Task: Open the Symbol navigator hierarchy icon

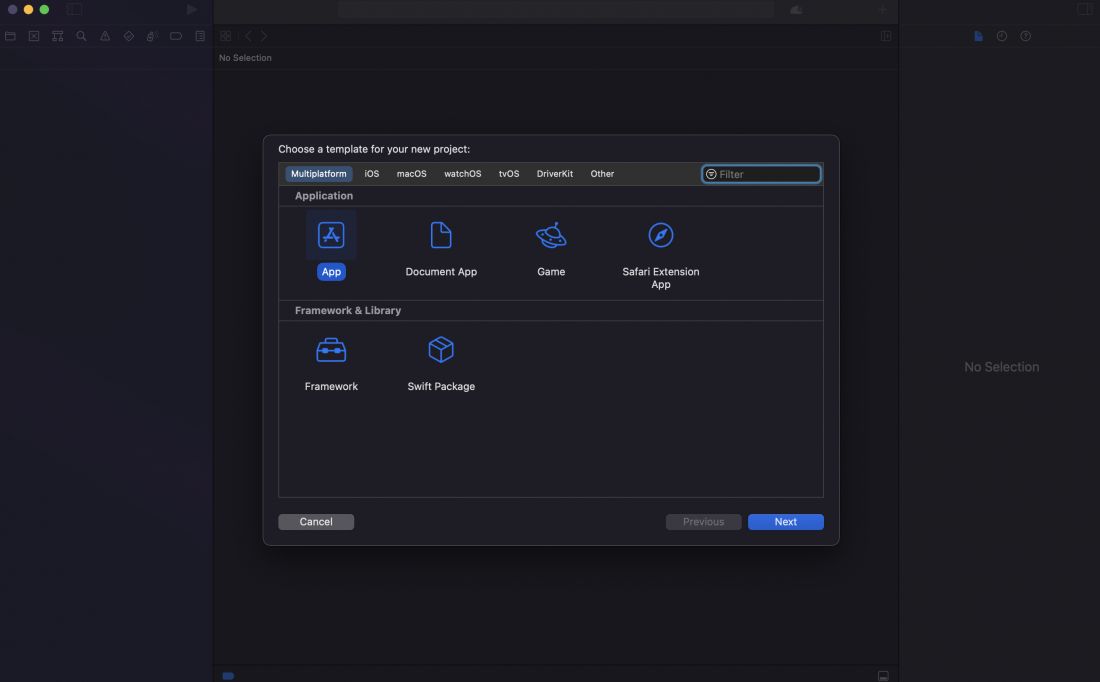Action: (x=58, y=36)
